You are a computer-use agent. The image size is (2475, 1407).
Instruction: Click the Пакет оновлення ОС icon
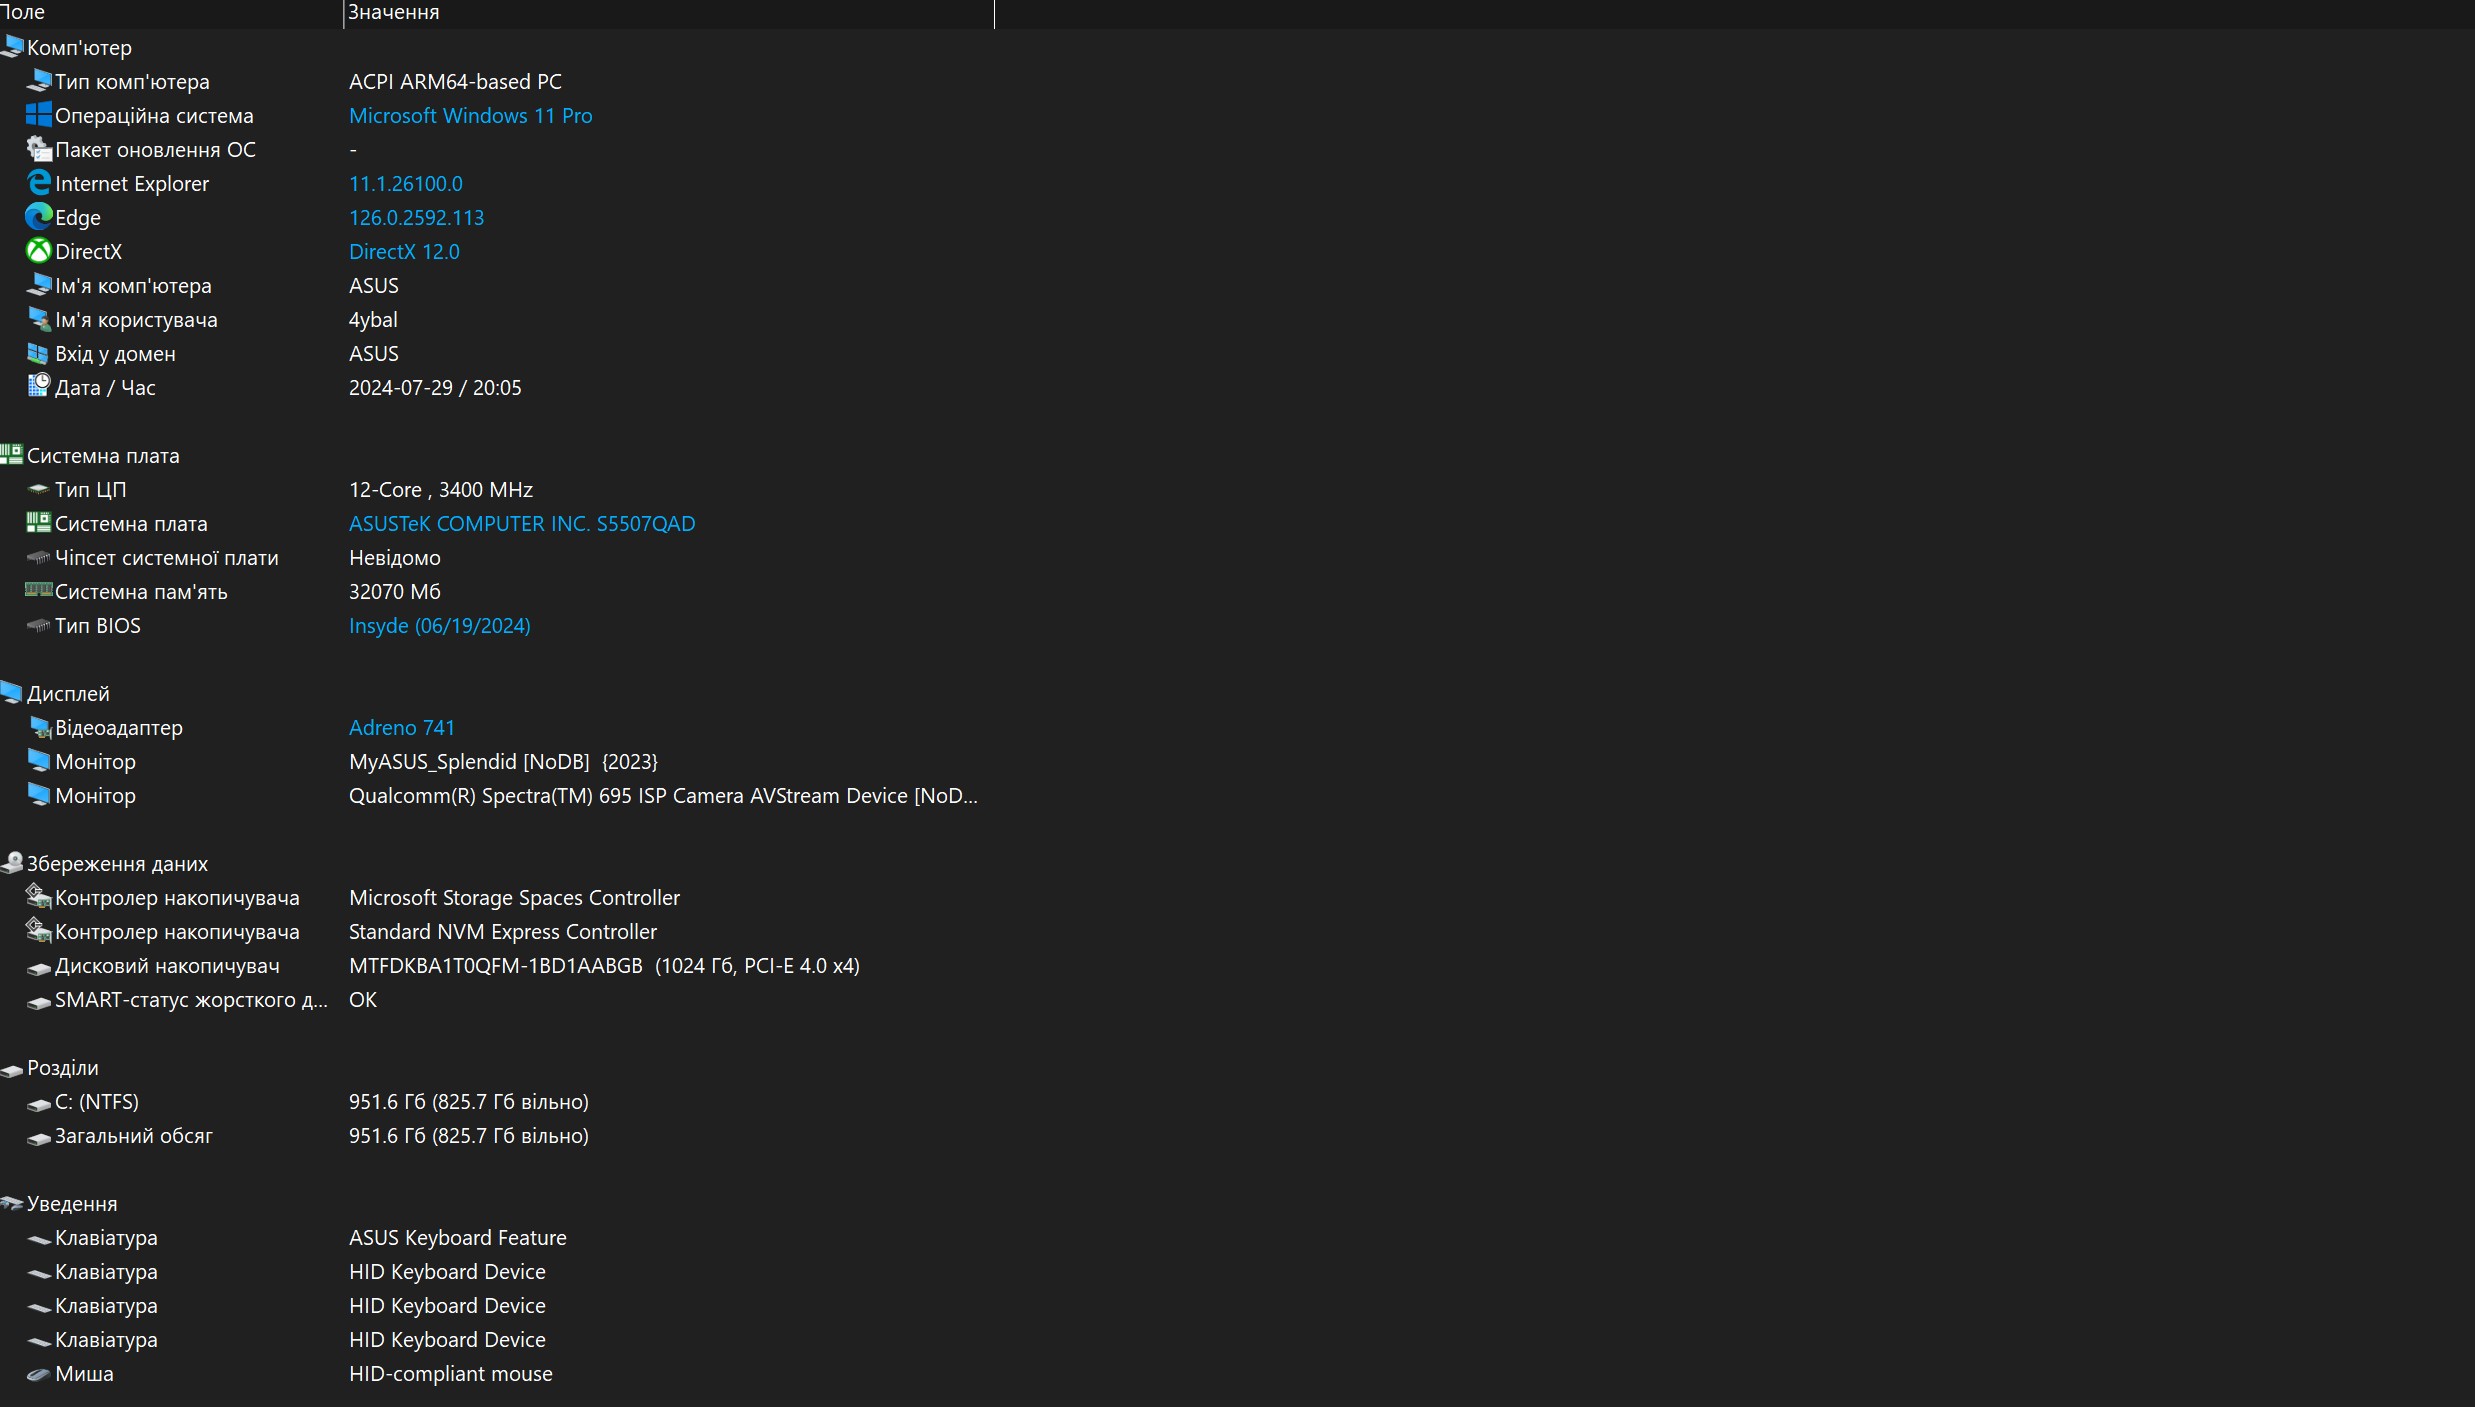38,148
